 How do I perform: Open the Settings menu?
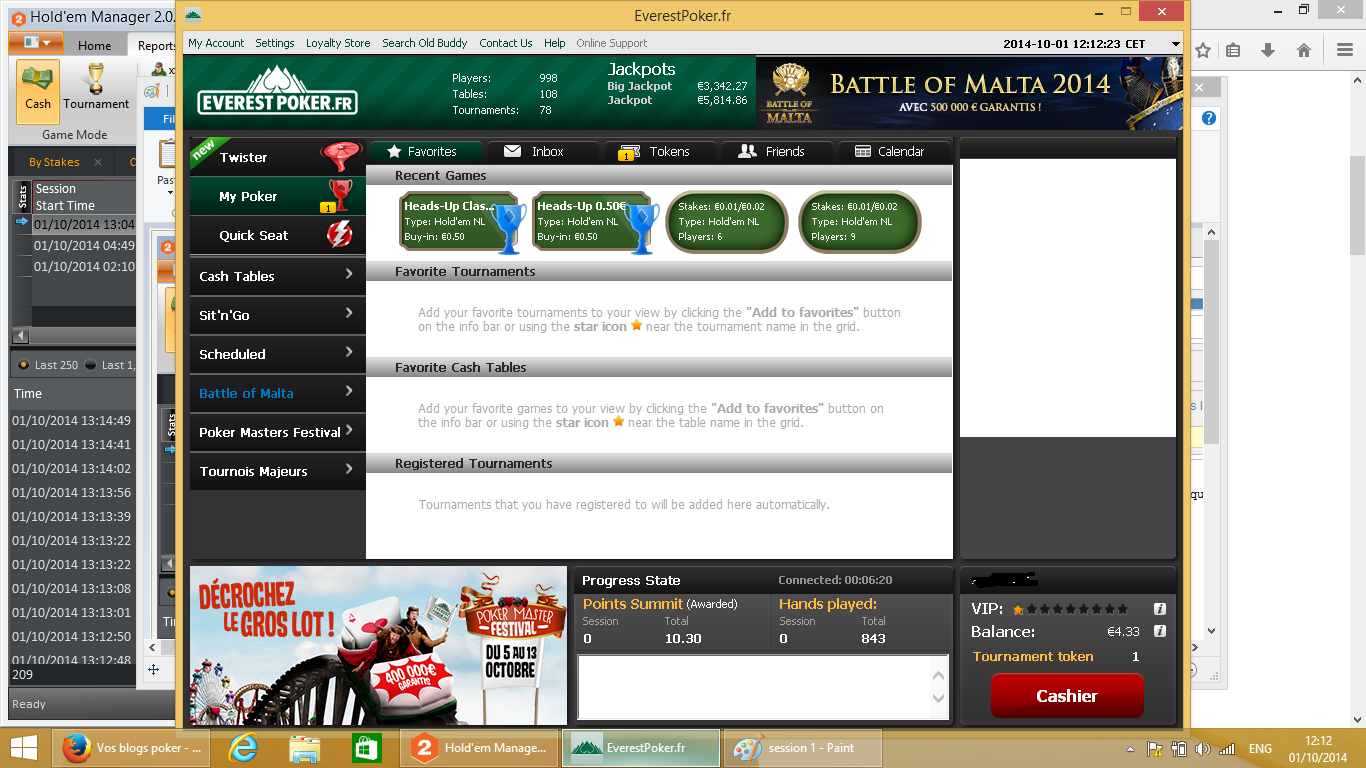click(x=274, y=43)
